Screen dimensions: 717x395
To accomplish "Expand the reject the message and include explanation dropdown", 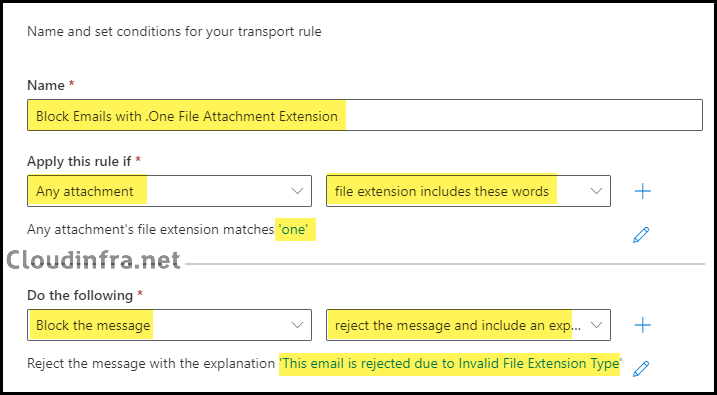I will 468,325.
